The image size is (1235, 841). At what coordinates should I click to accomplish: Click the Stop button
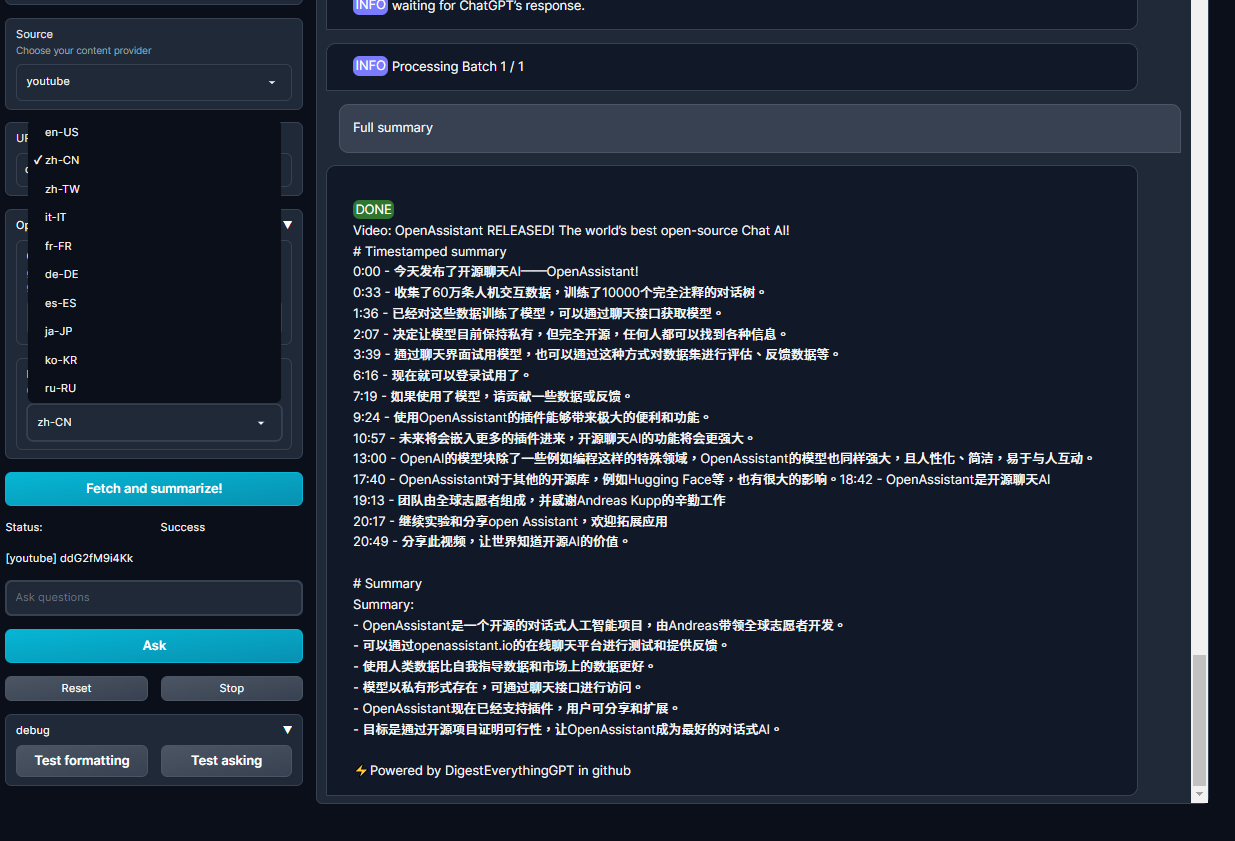click(x=232, y=688)
